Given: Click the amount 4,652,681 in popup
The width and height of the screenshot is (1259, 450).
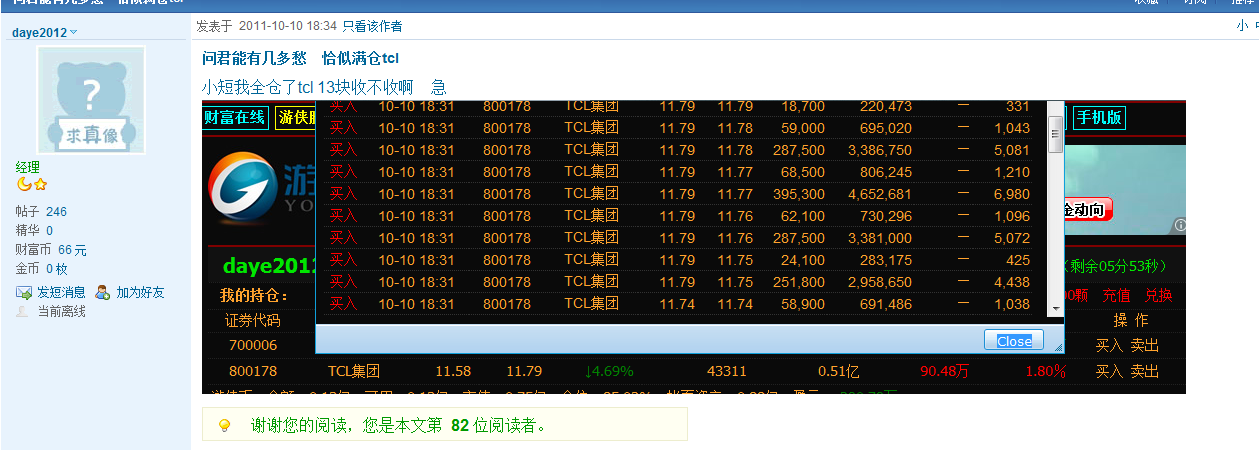Looking at the screenshot, I should [x=879, y=194].
